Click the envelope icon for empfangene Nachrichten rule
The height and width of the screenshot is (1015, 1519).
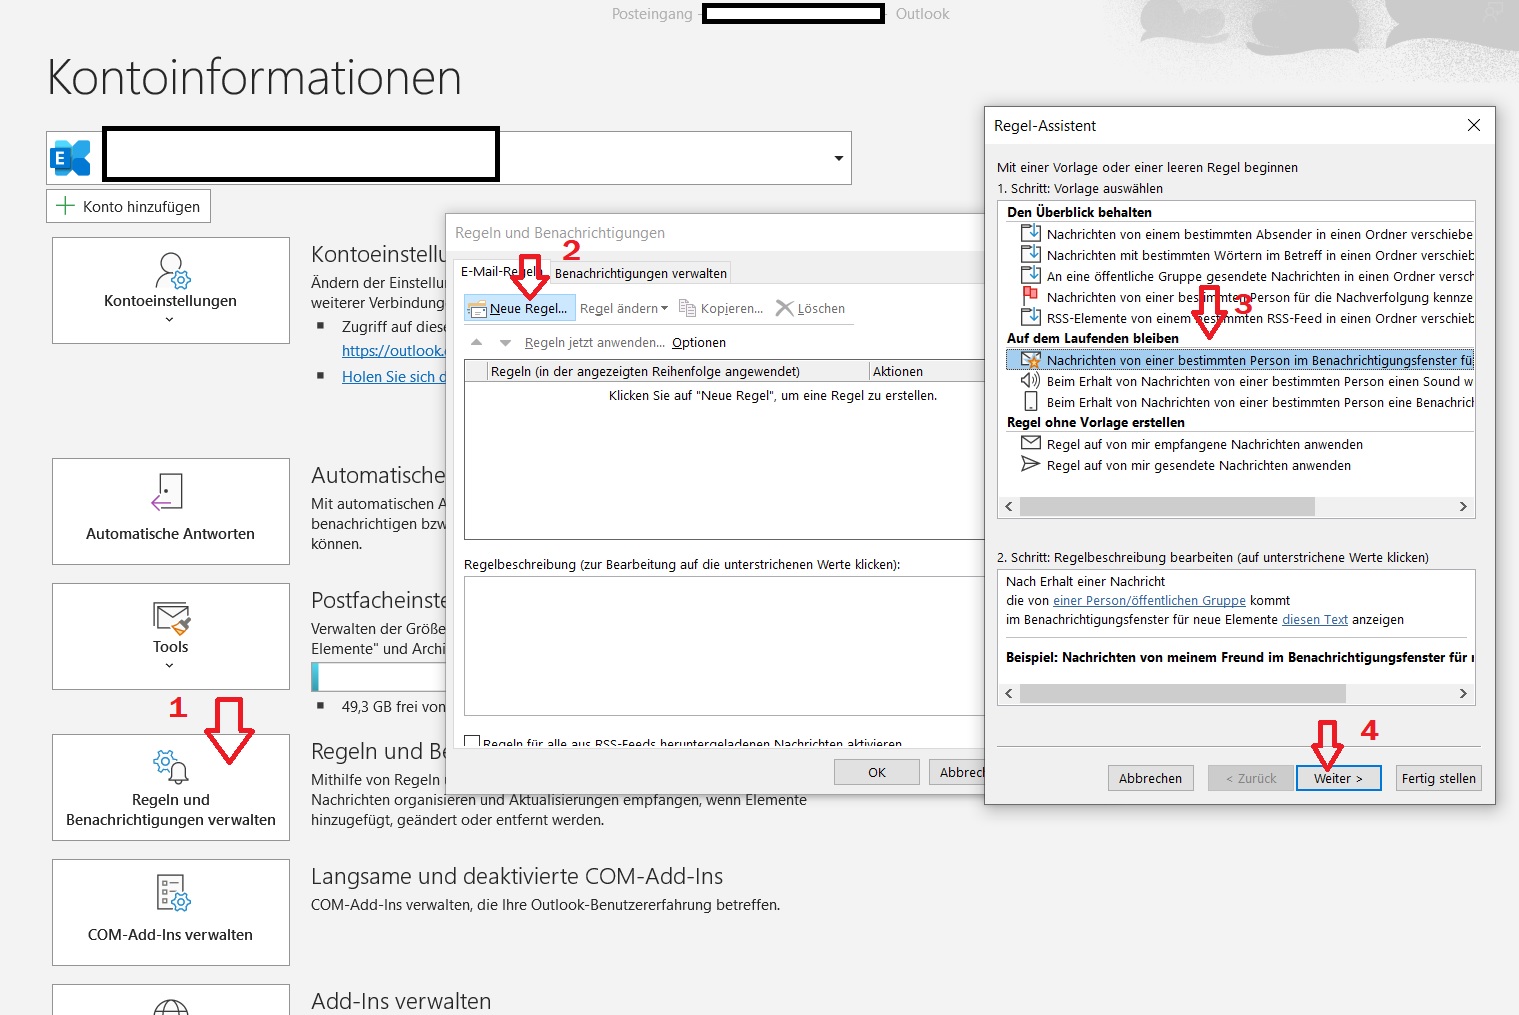click(x=1030, y=443)
